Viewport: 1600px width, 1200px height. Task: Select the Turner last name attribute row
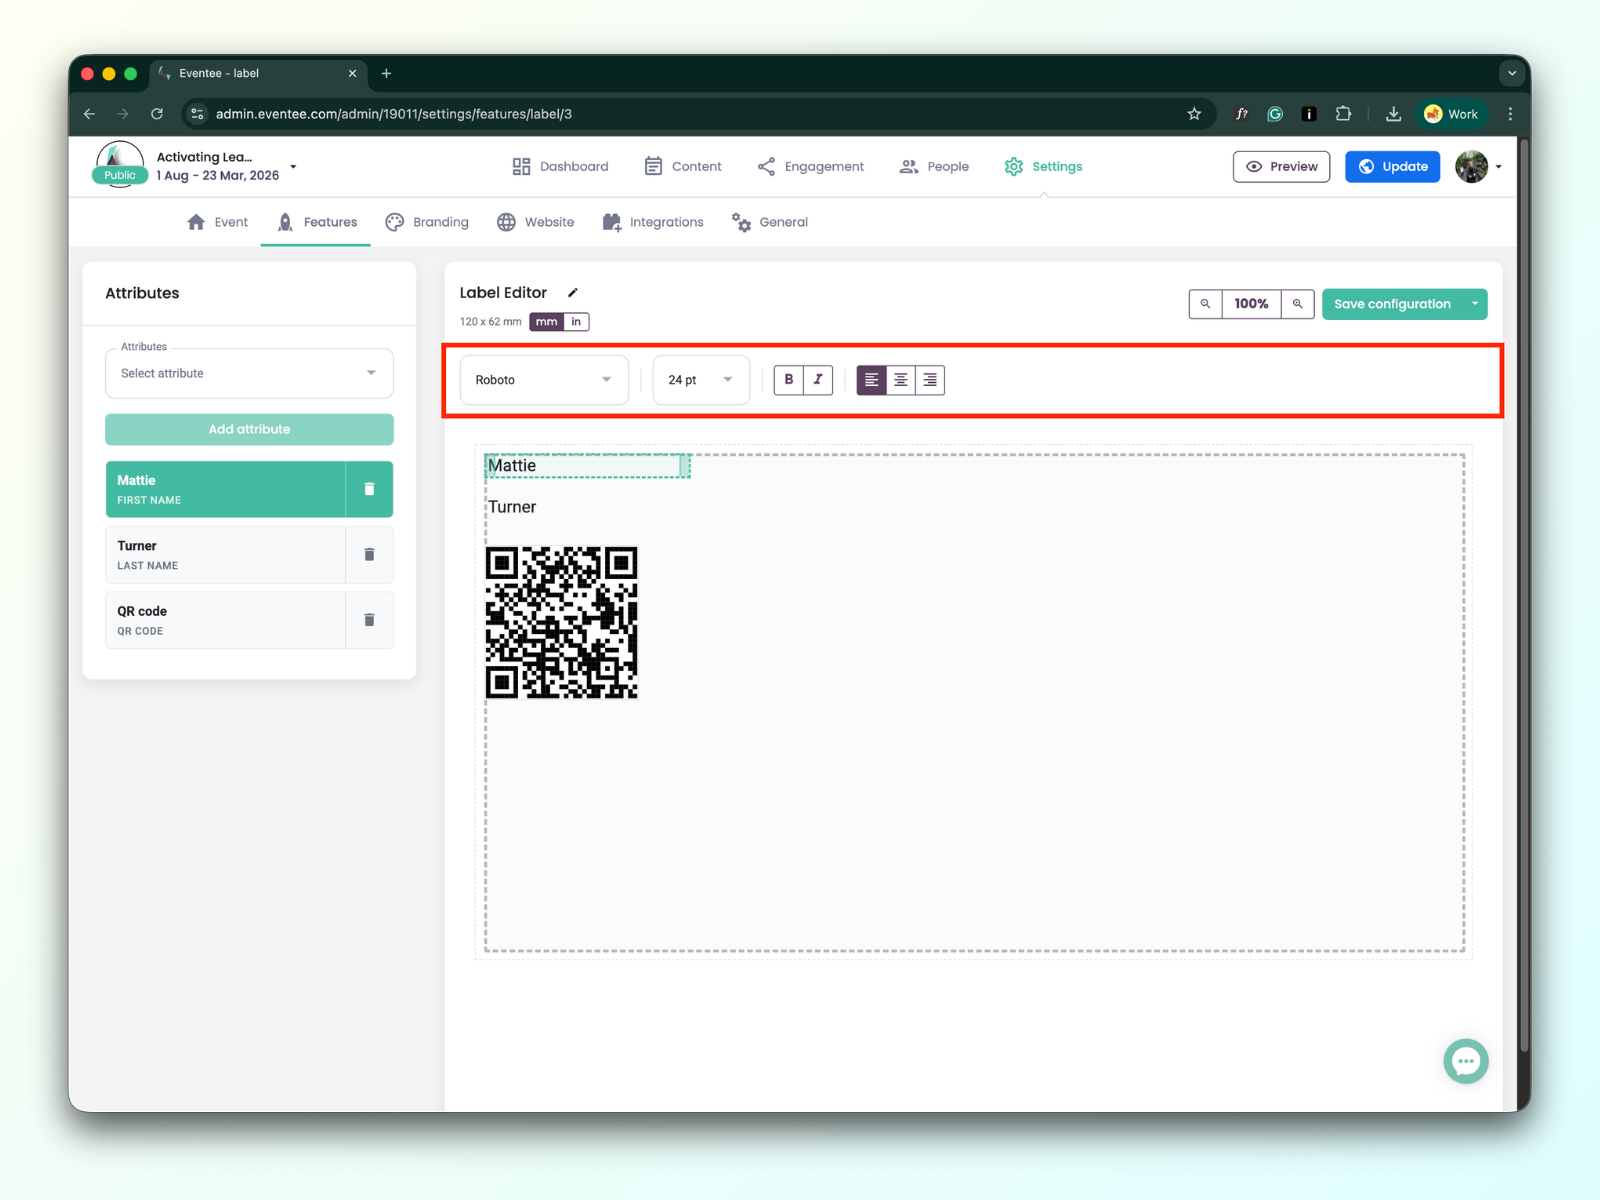(225, 555)
